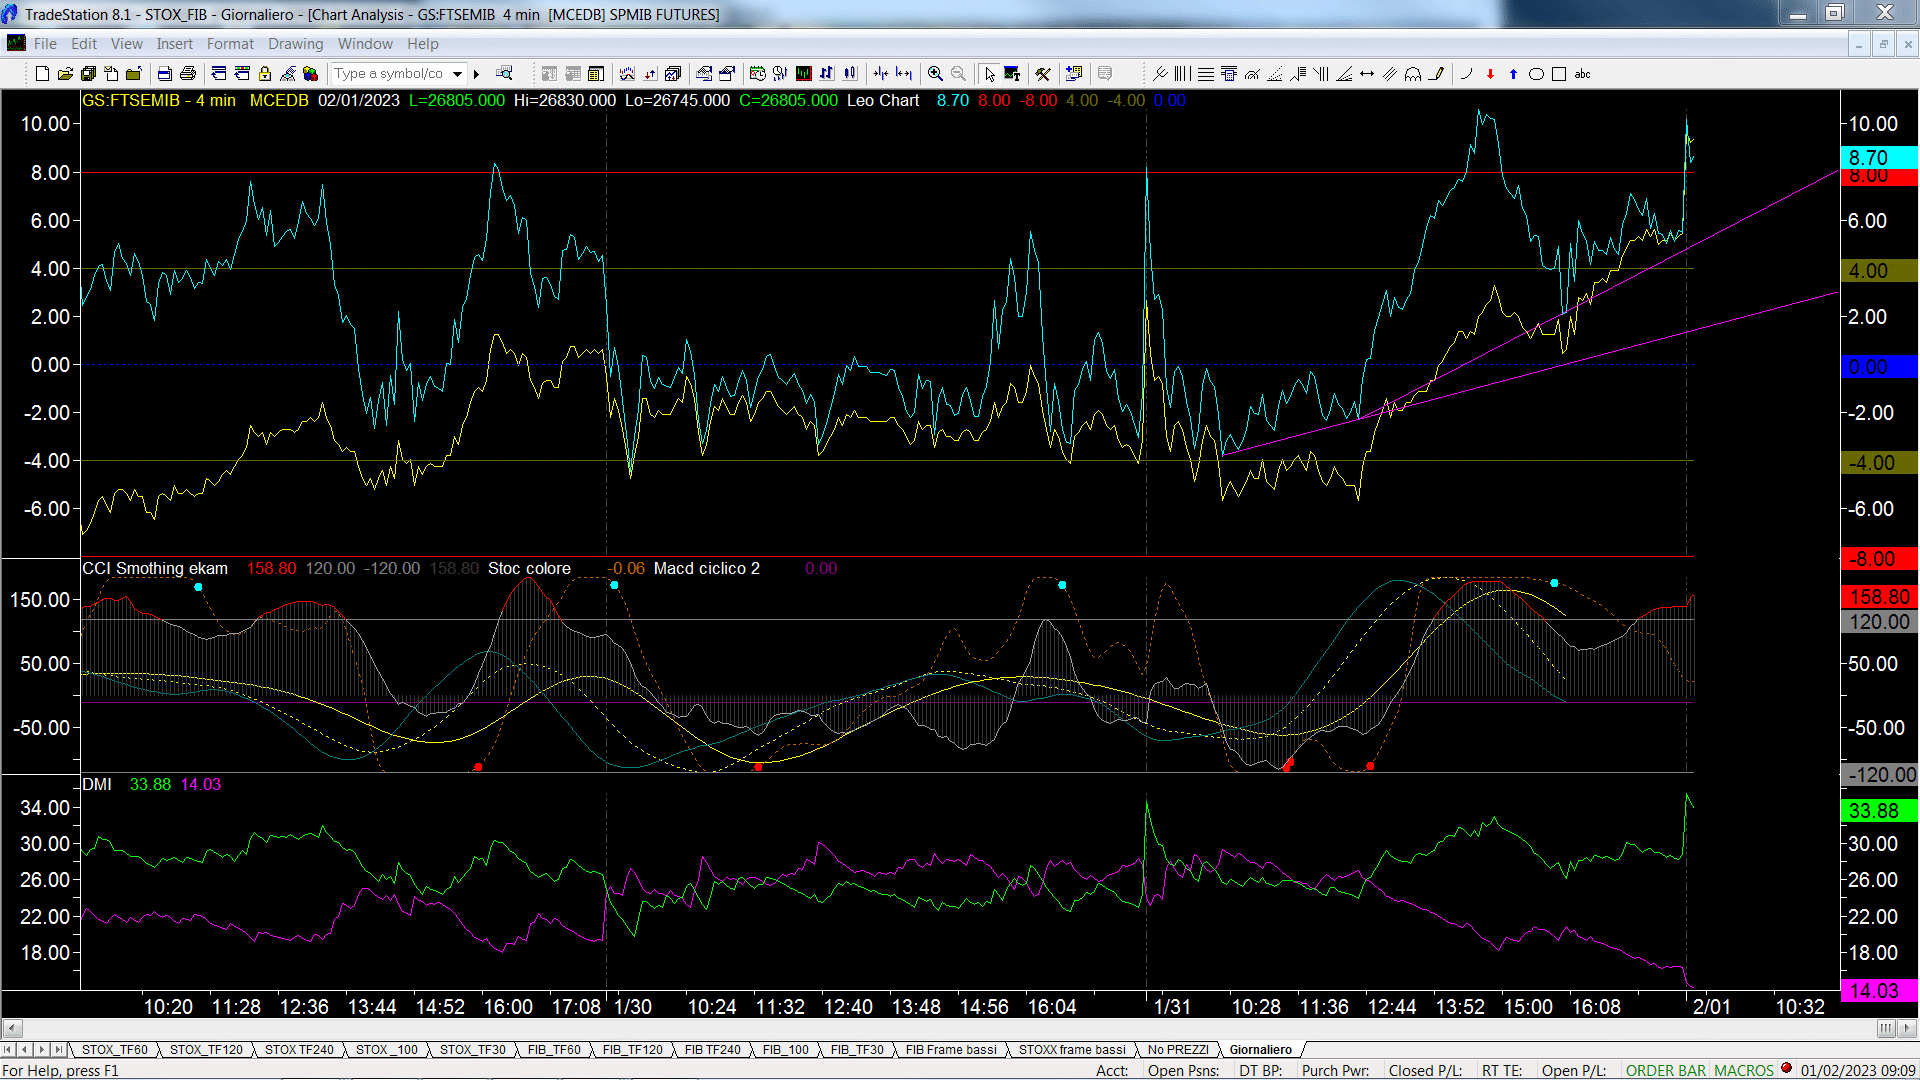
Task: Switch to the STOXX frame bassi tab
Action: click(x=1072, y=1050)
